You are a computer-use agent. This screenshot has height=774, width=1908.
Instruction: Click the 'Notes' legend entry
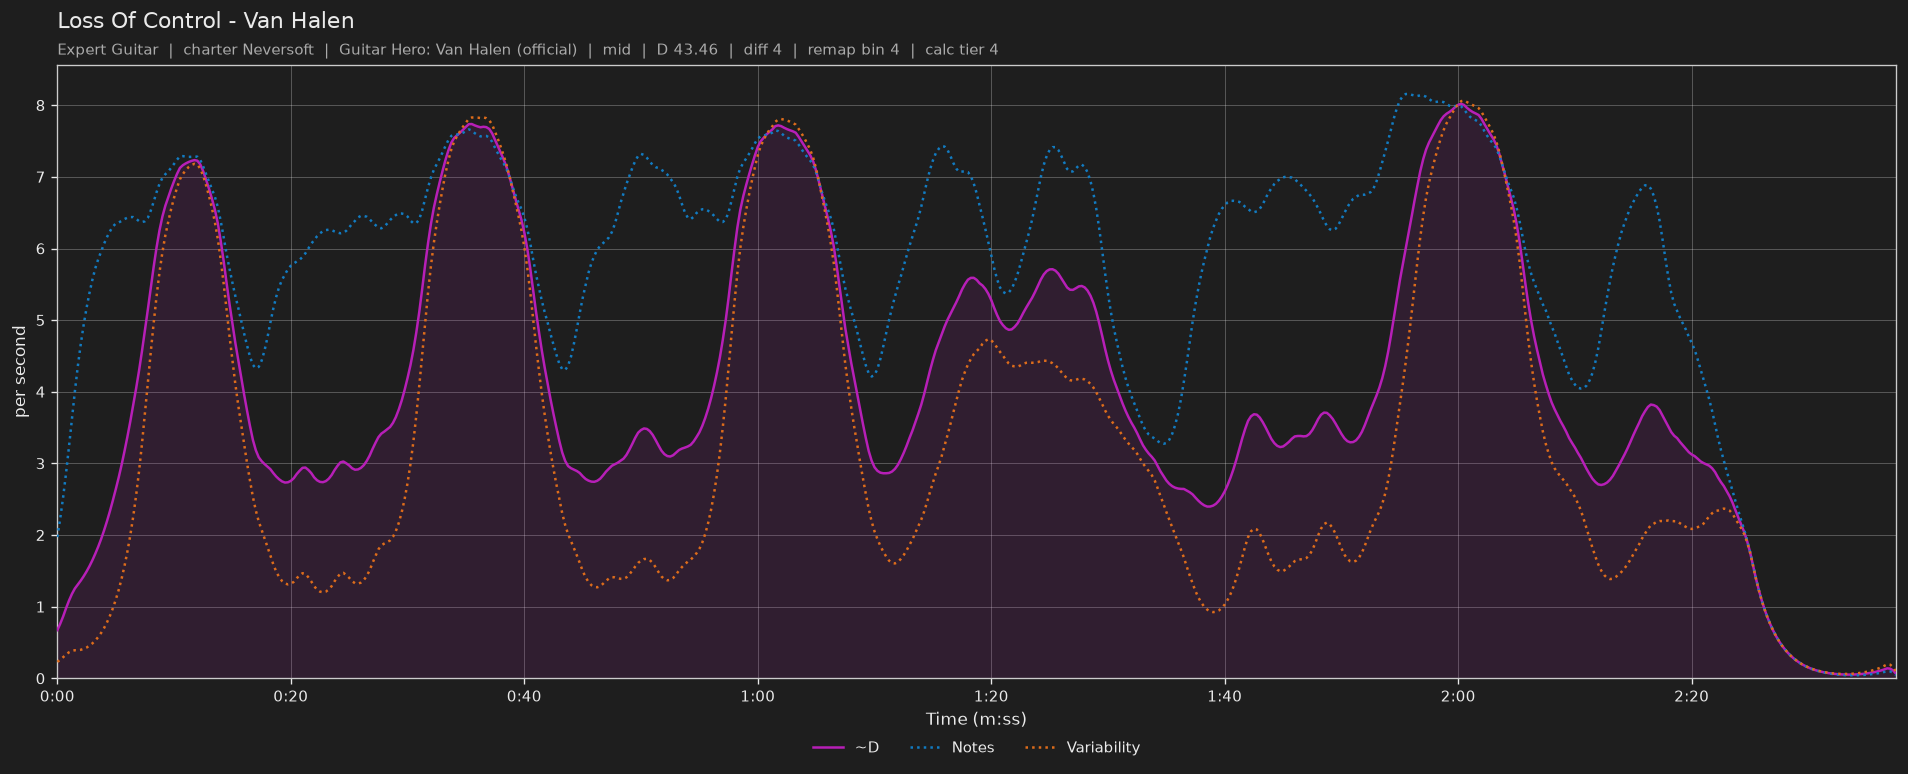(952, 747)
